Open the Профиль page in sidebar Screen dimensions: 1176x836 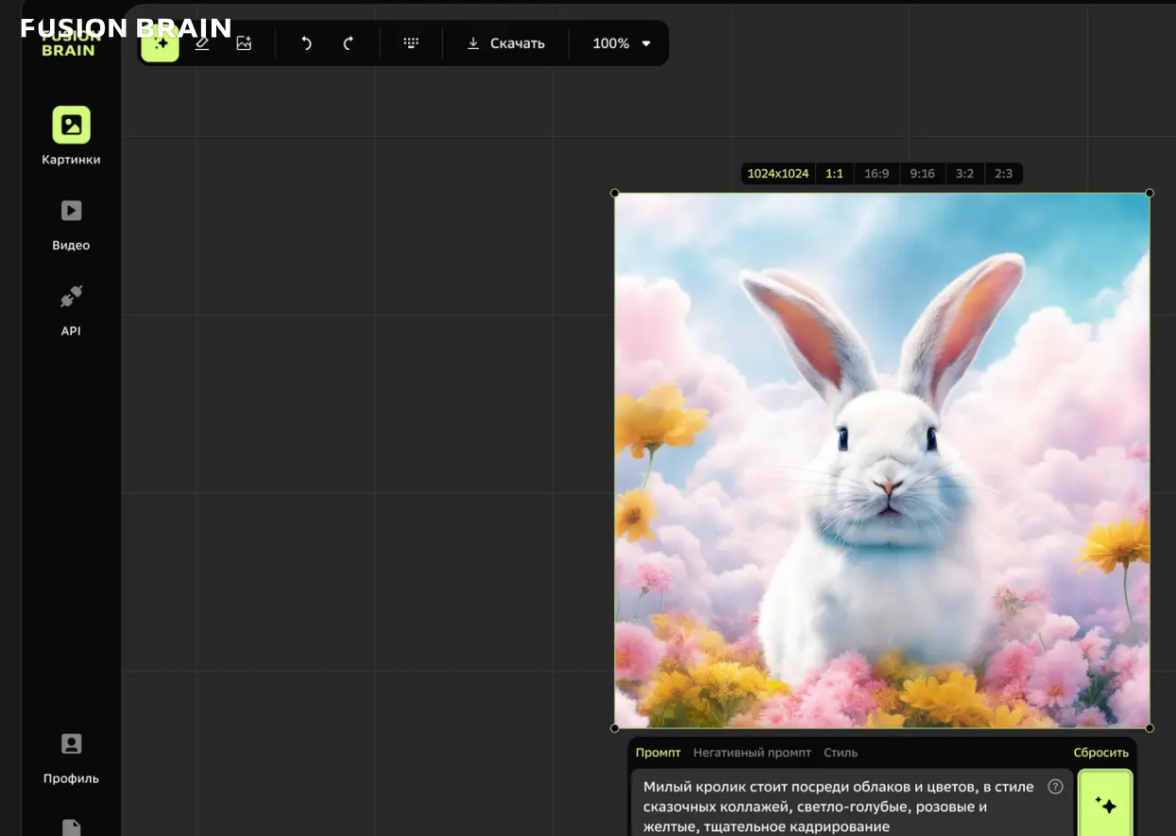tap(71, 757)
